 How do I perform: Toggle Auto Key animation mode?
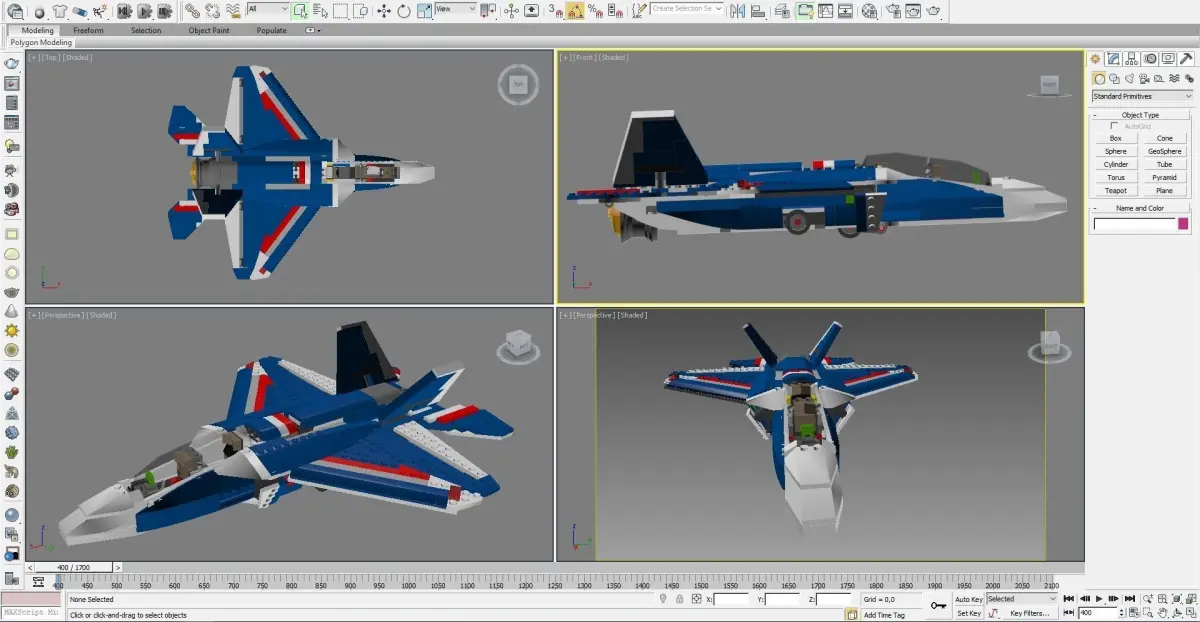click(969, 599)
